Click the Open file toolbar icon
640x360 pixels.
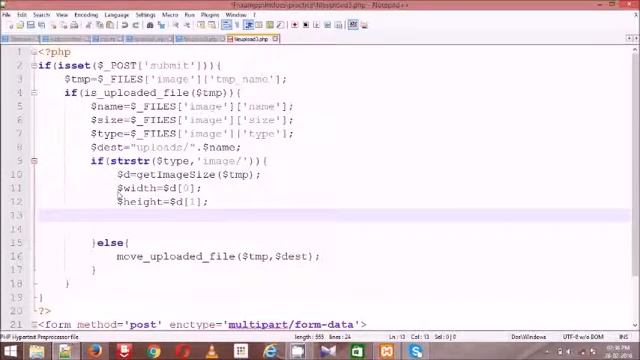[x=20, y=25]
